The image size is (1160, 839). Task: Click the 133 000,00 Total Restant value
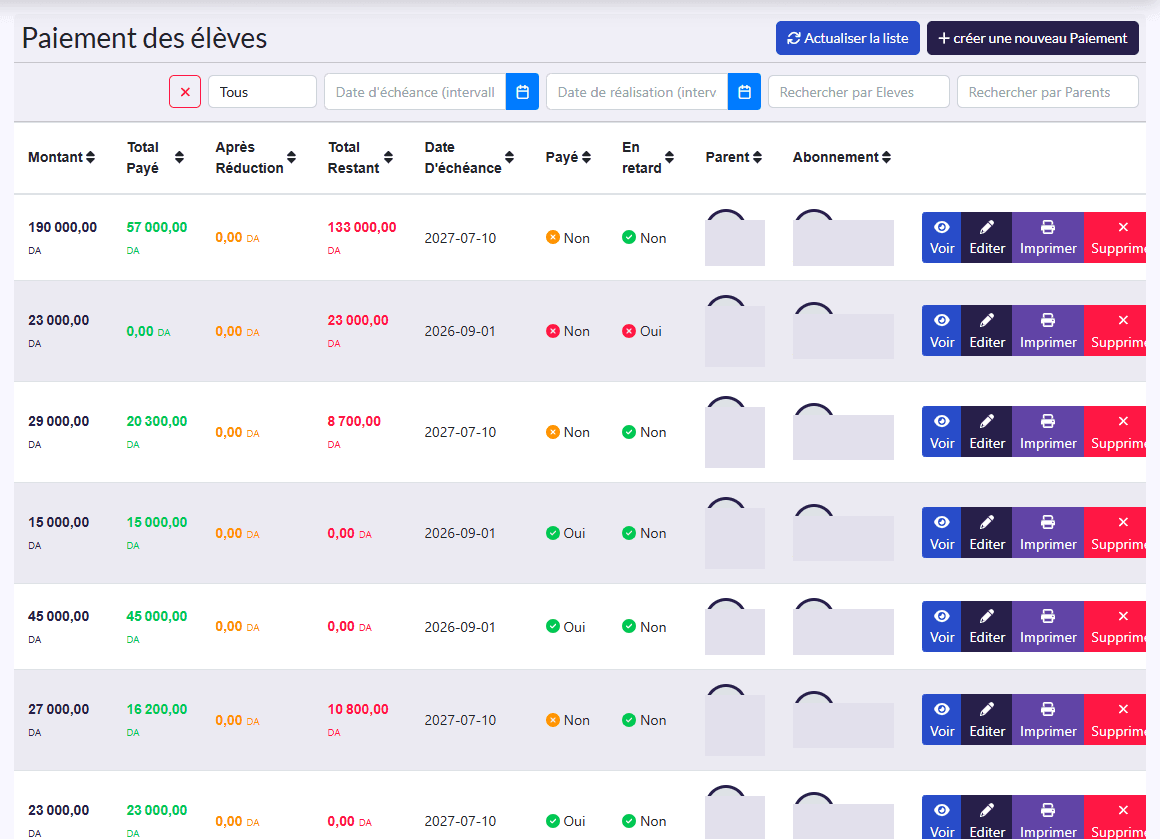point(362,227)
